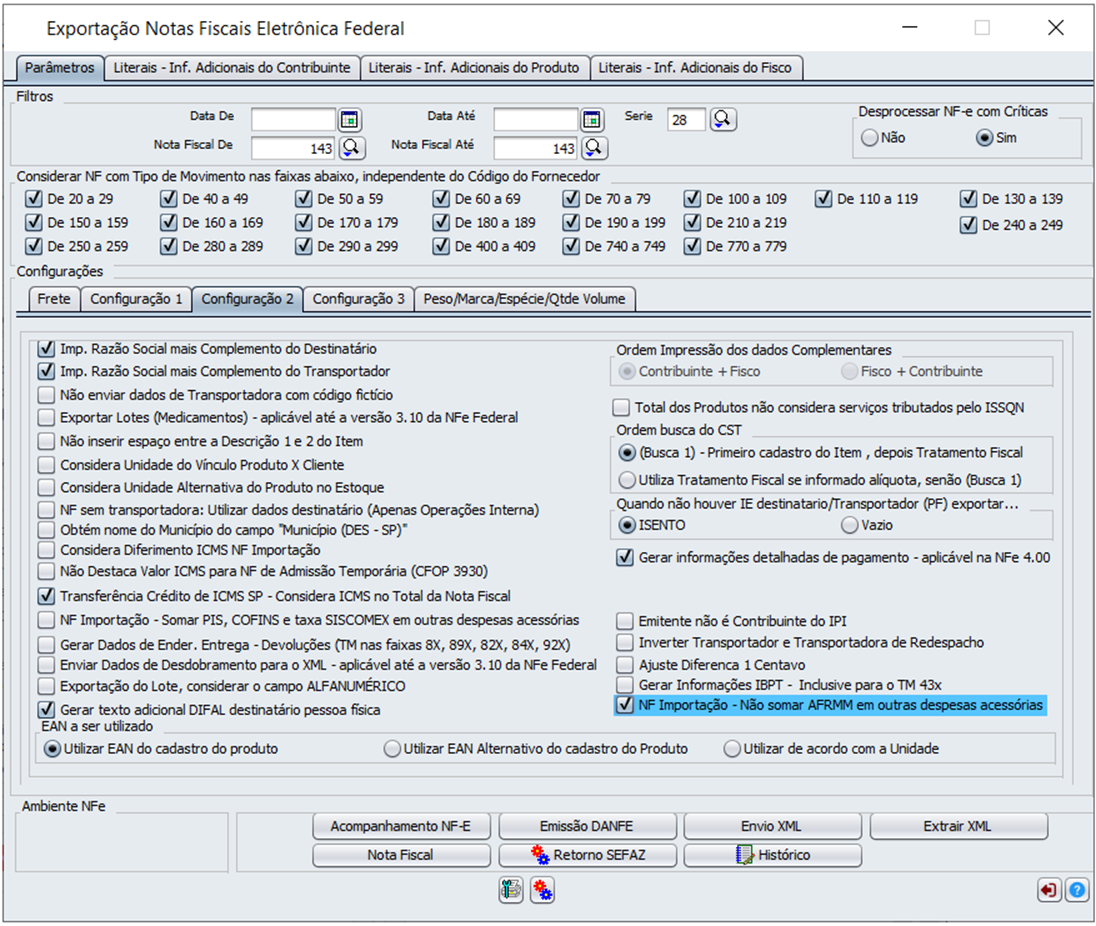Open the calendar picker for Data Até
This screenshot has width=1096, height=926.
tap(592, 120)
